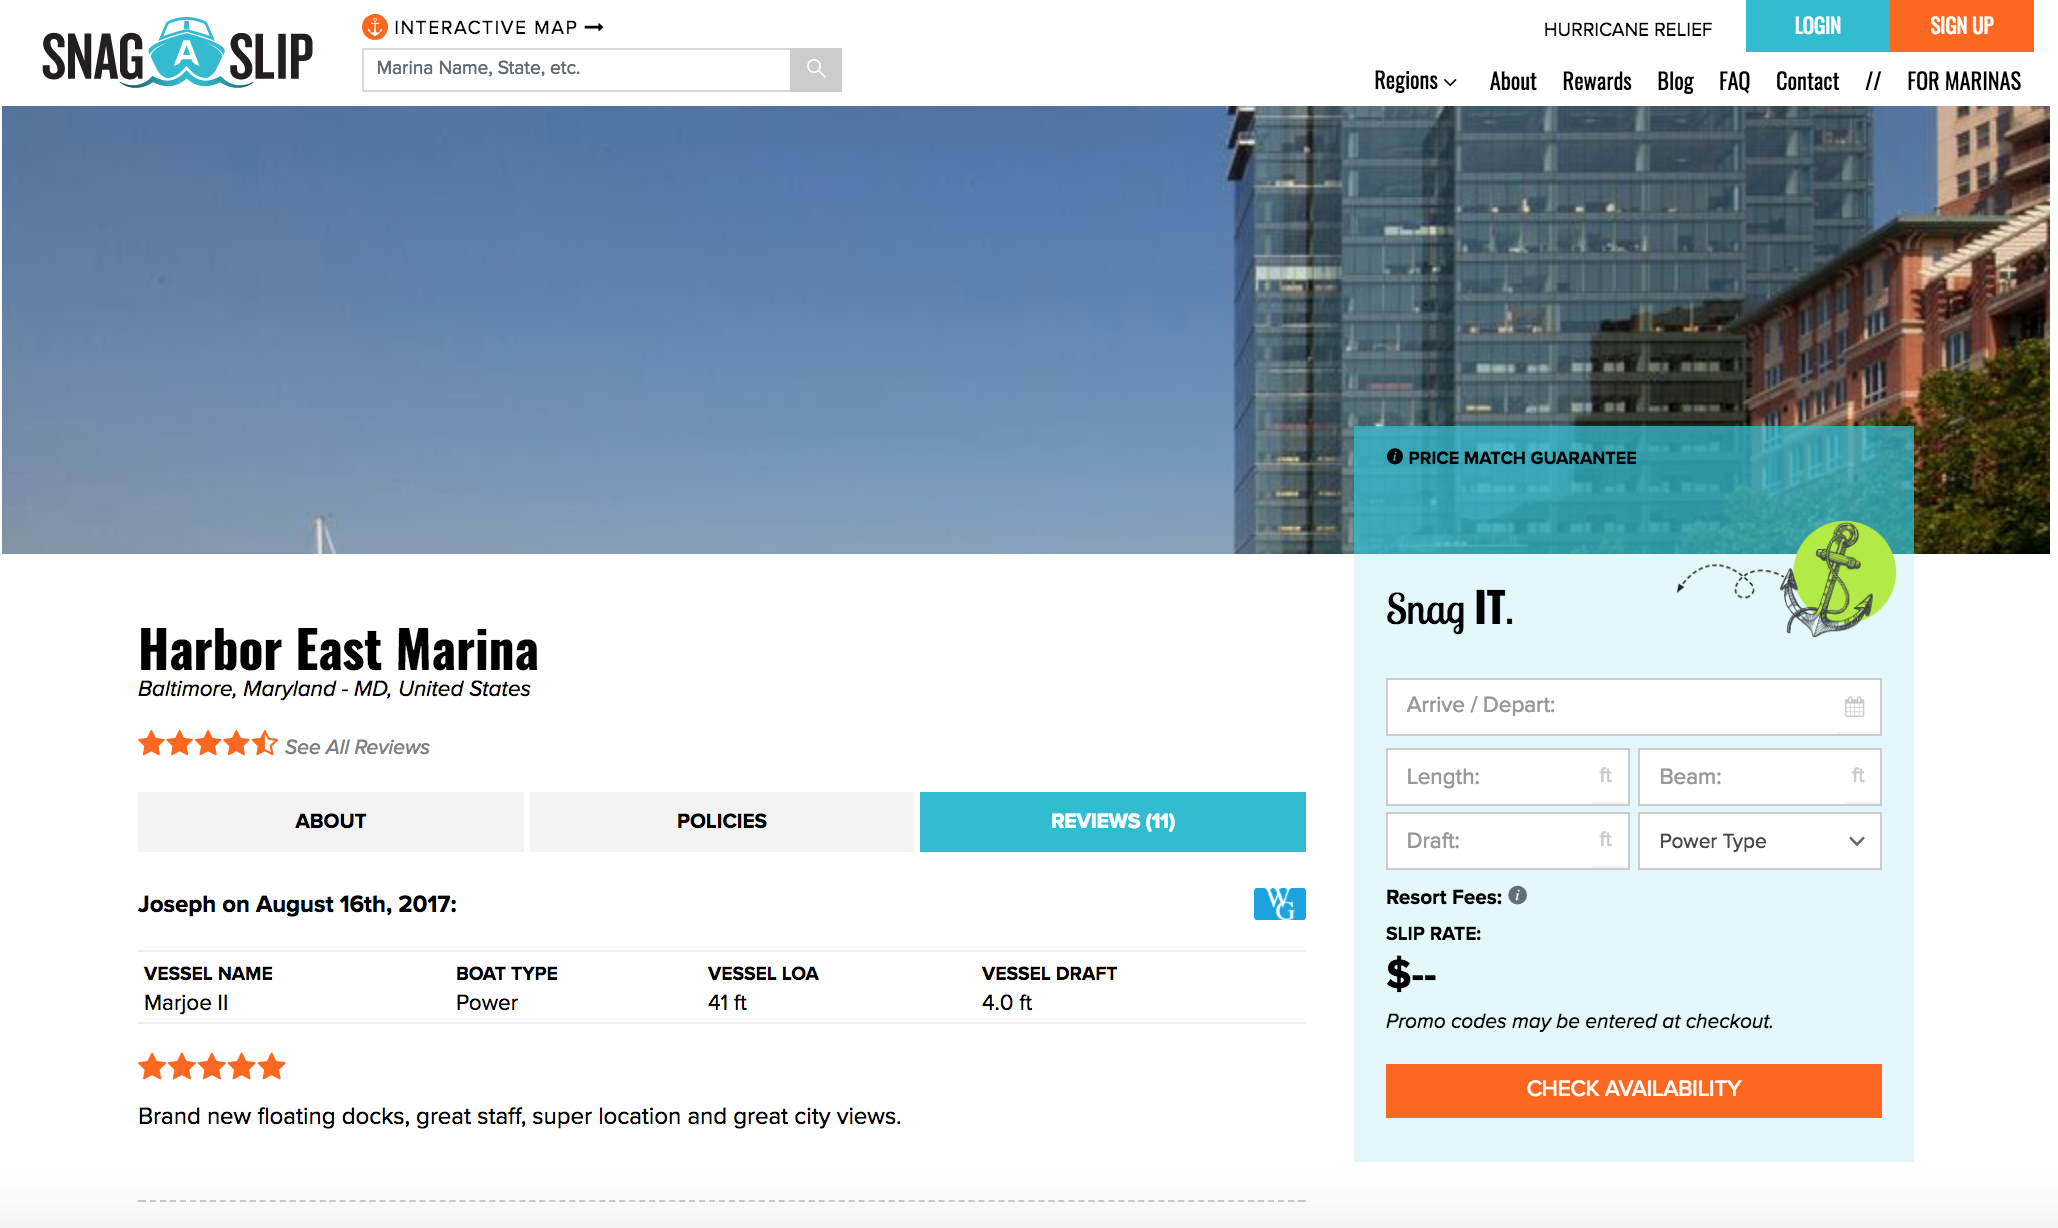
Task: Click the boat type value 'Power'
Action: point(487,1003)
